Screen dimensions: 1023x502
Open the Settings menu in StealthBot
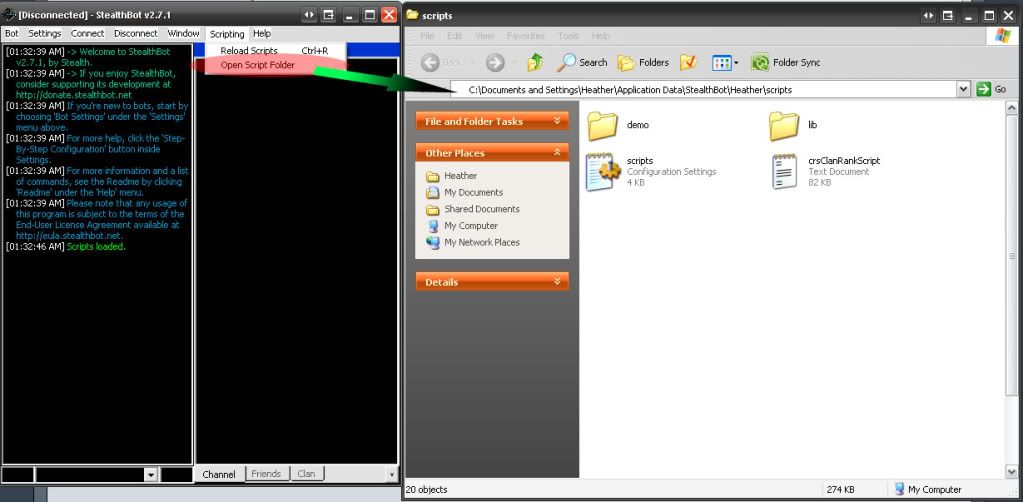44,33
